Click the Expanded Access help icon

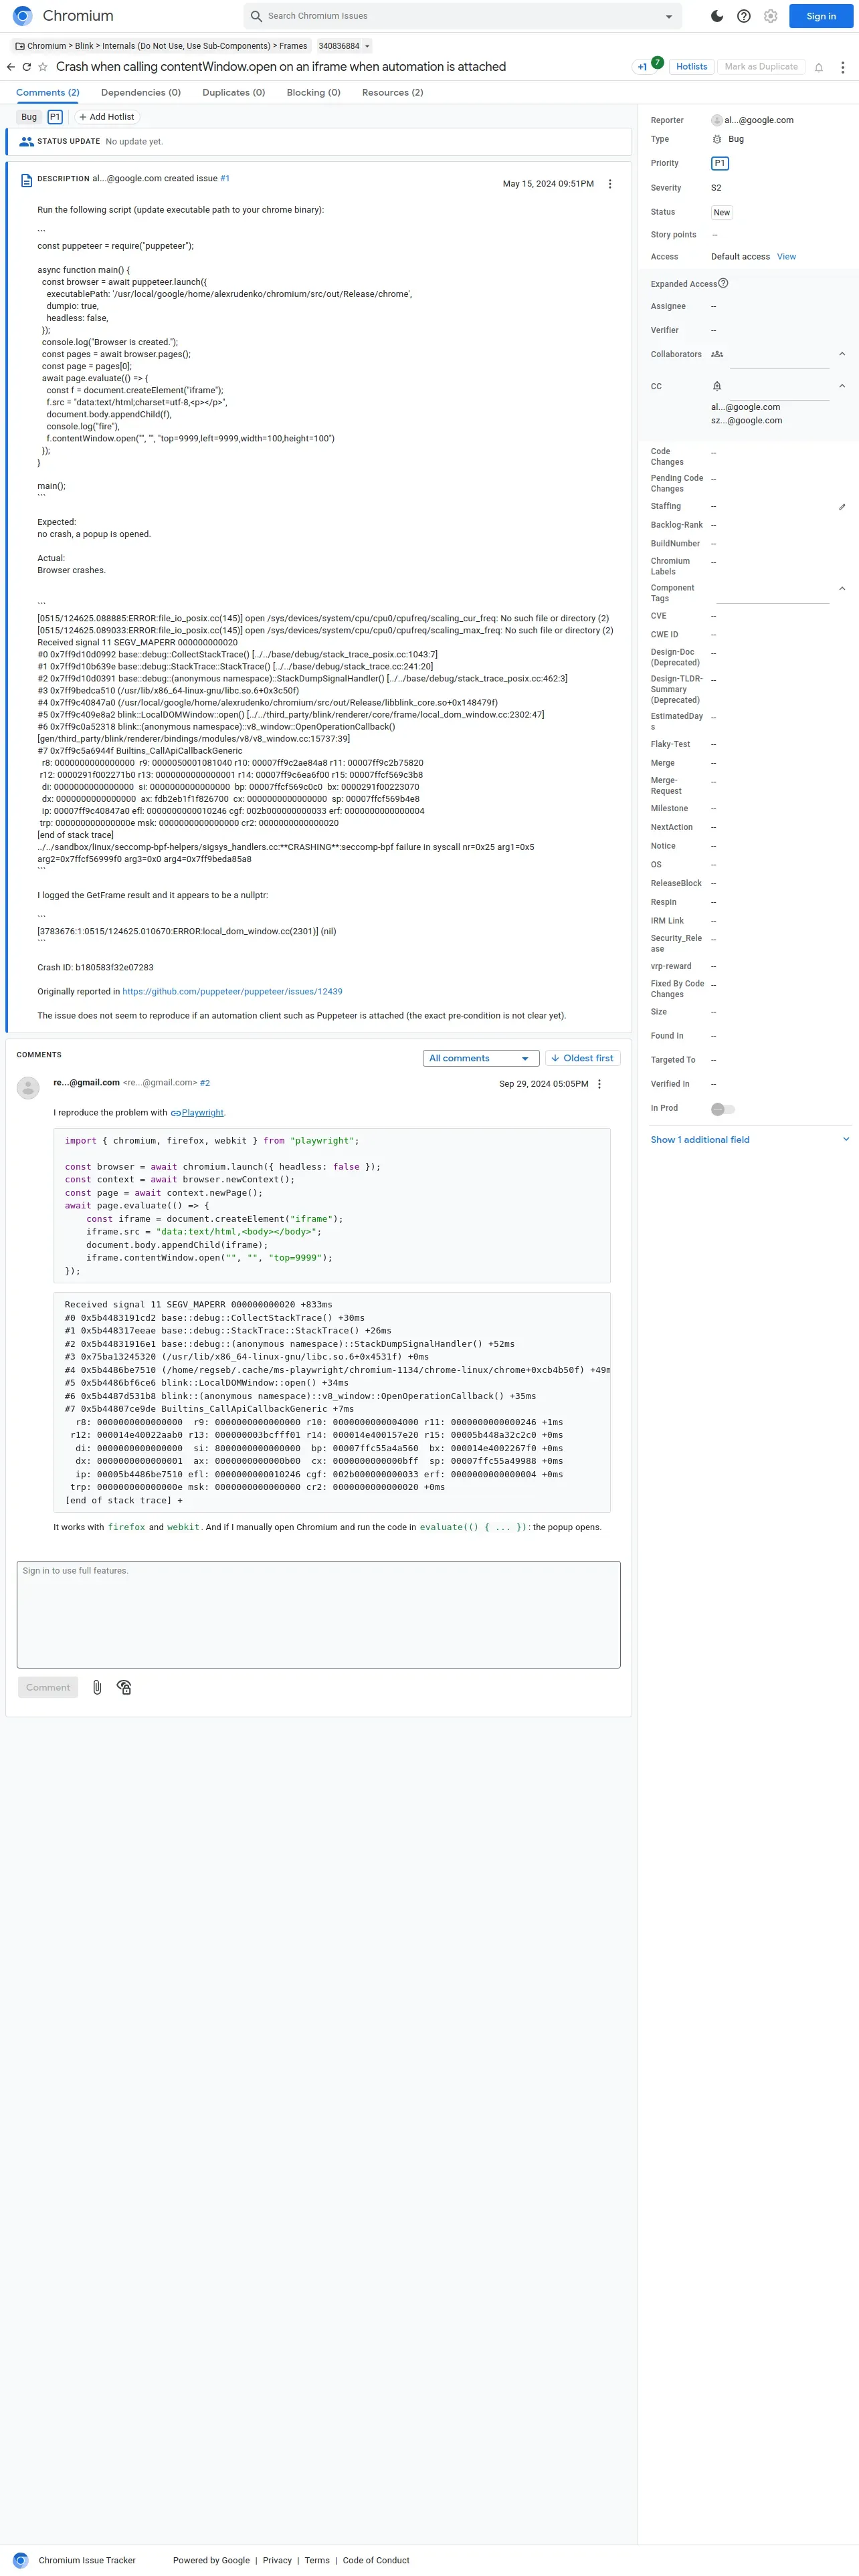(724, 283)
